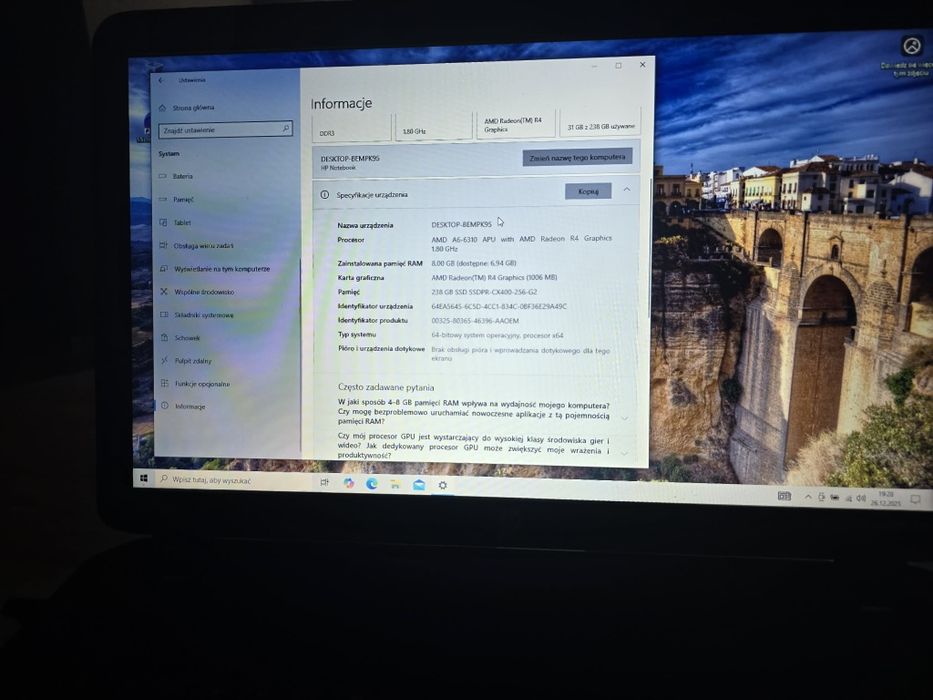
Task: Click the 8,00 GB RAM value
Action: [474, 263]
